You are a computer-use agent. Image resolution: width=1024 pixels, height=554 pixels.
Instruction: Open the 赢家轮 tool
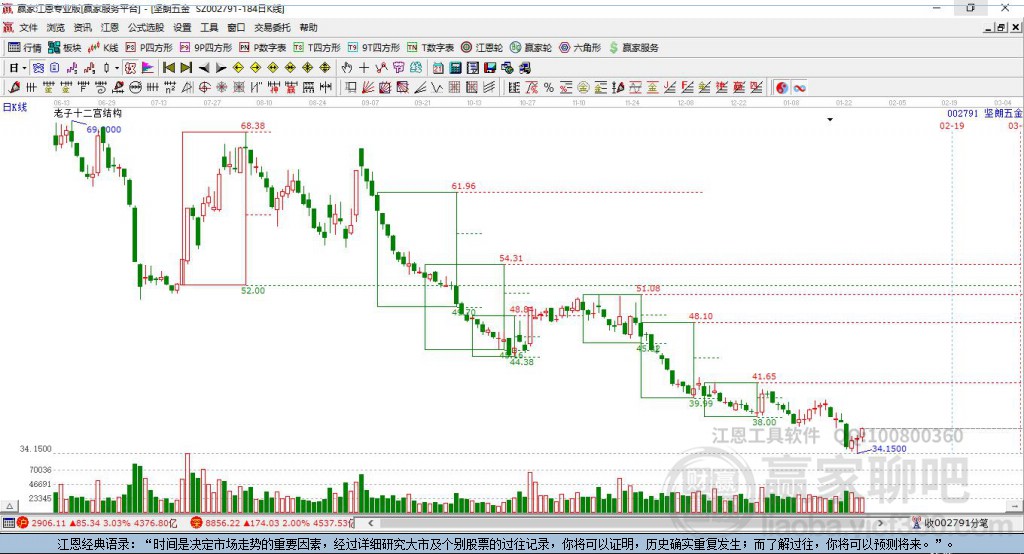click(x=531, y=48)
